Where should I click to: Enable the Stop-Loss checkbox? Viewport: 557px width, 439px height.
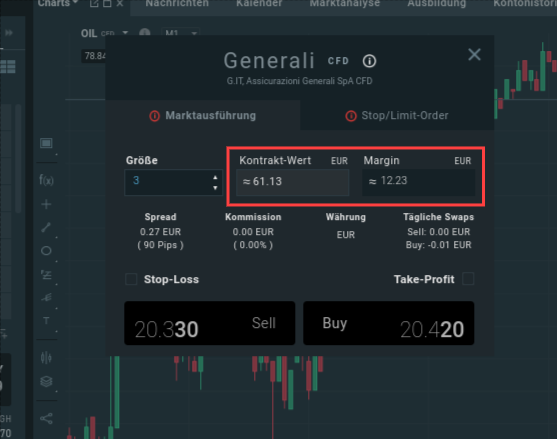coord(131,279)
